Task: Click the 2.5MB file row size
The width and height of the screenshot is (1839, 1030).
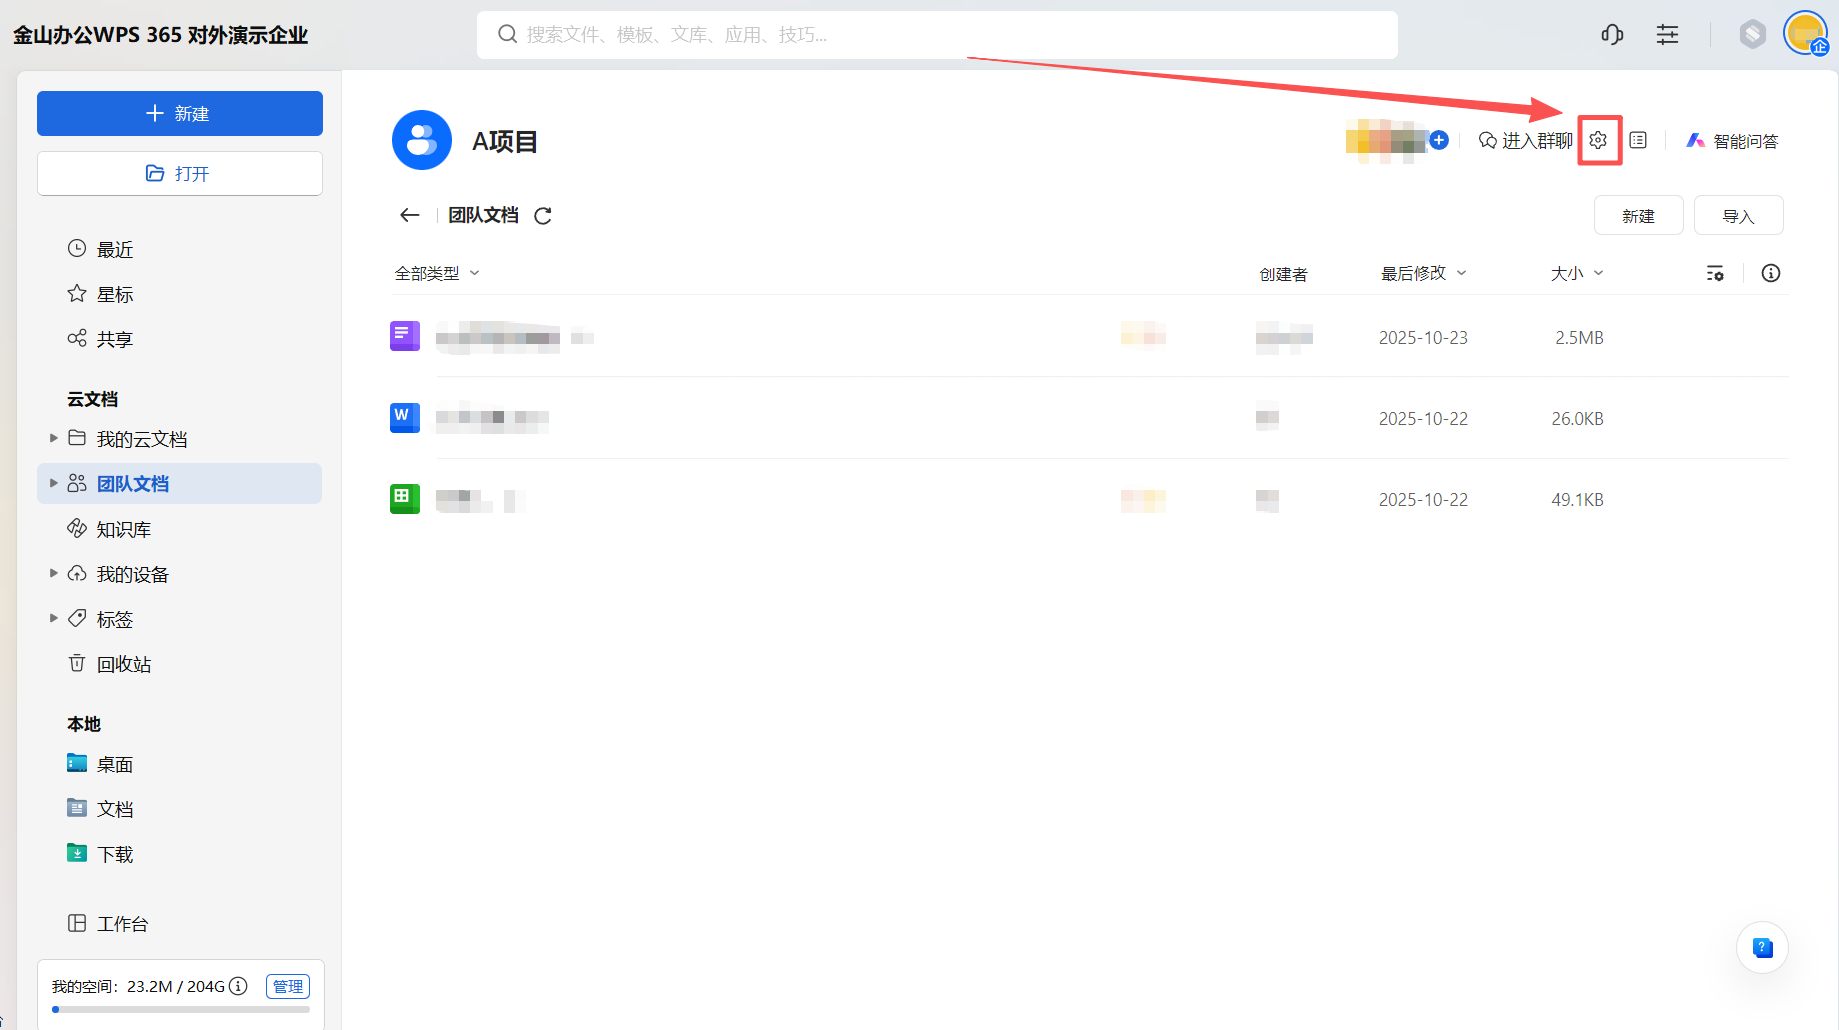Action: click(1579, 337)
